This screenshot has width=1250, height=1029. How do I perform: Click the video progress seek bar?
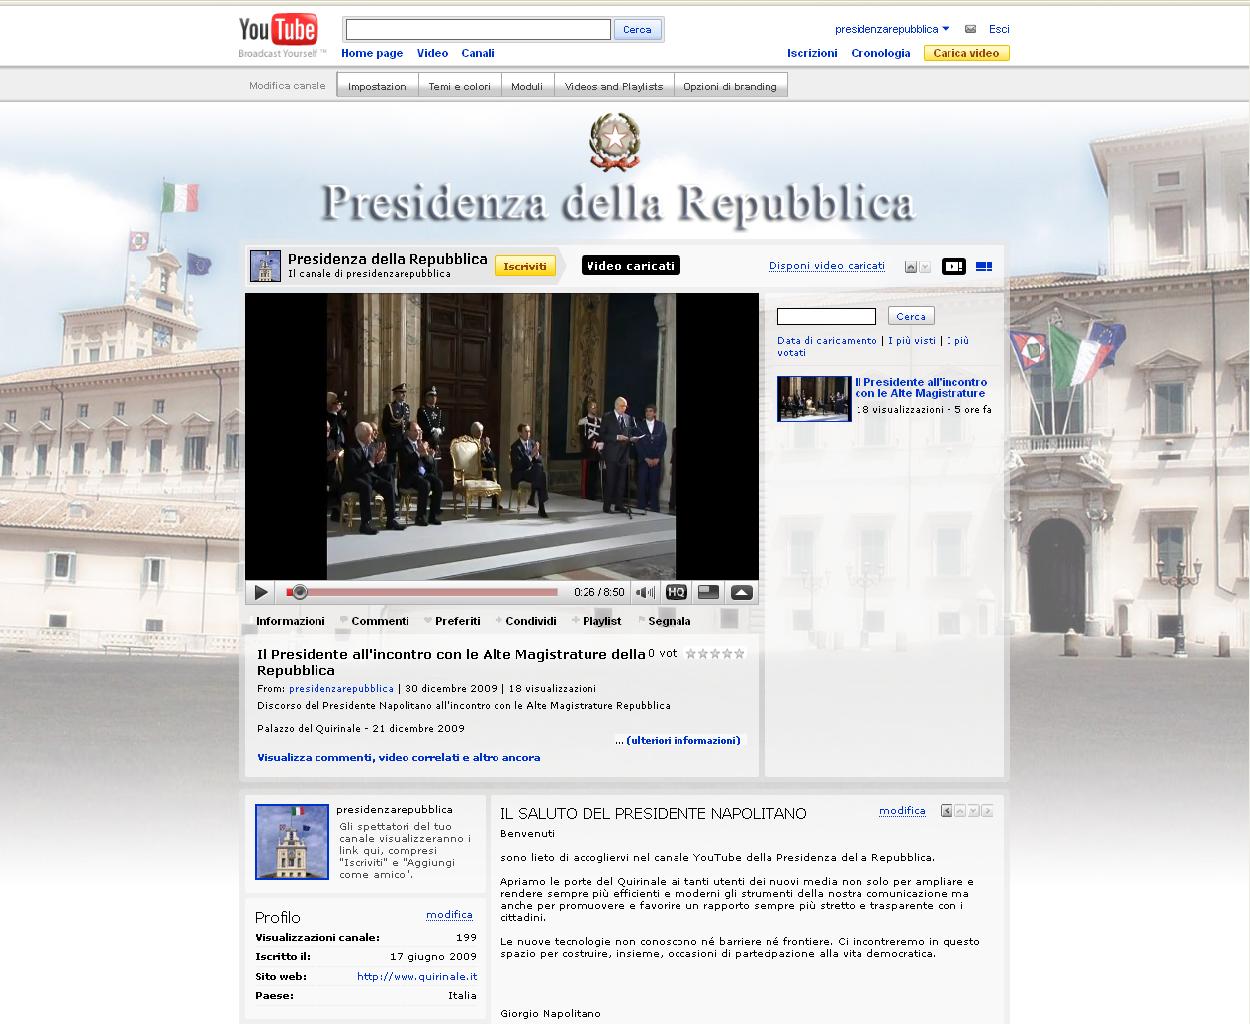430,592
